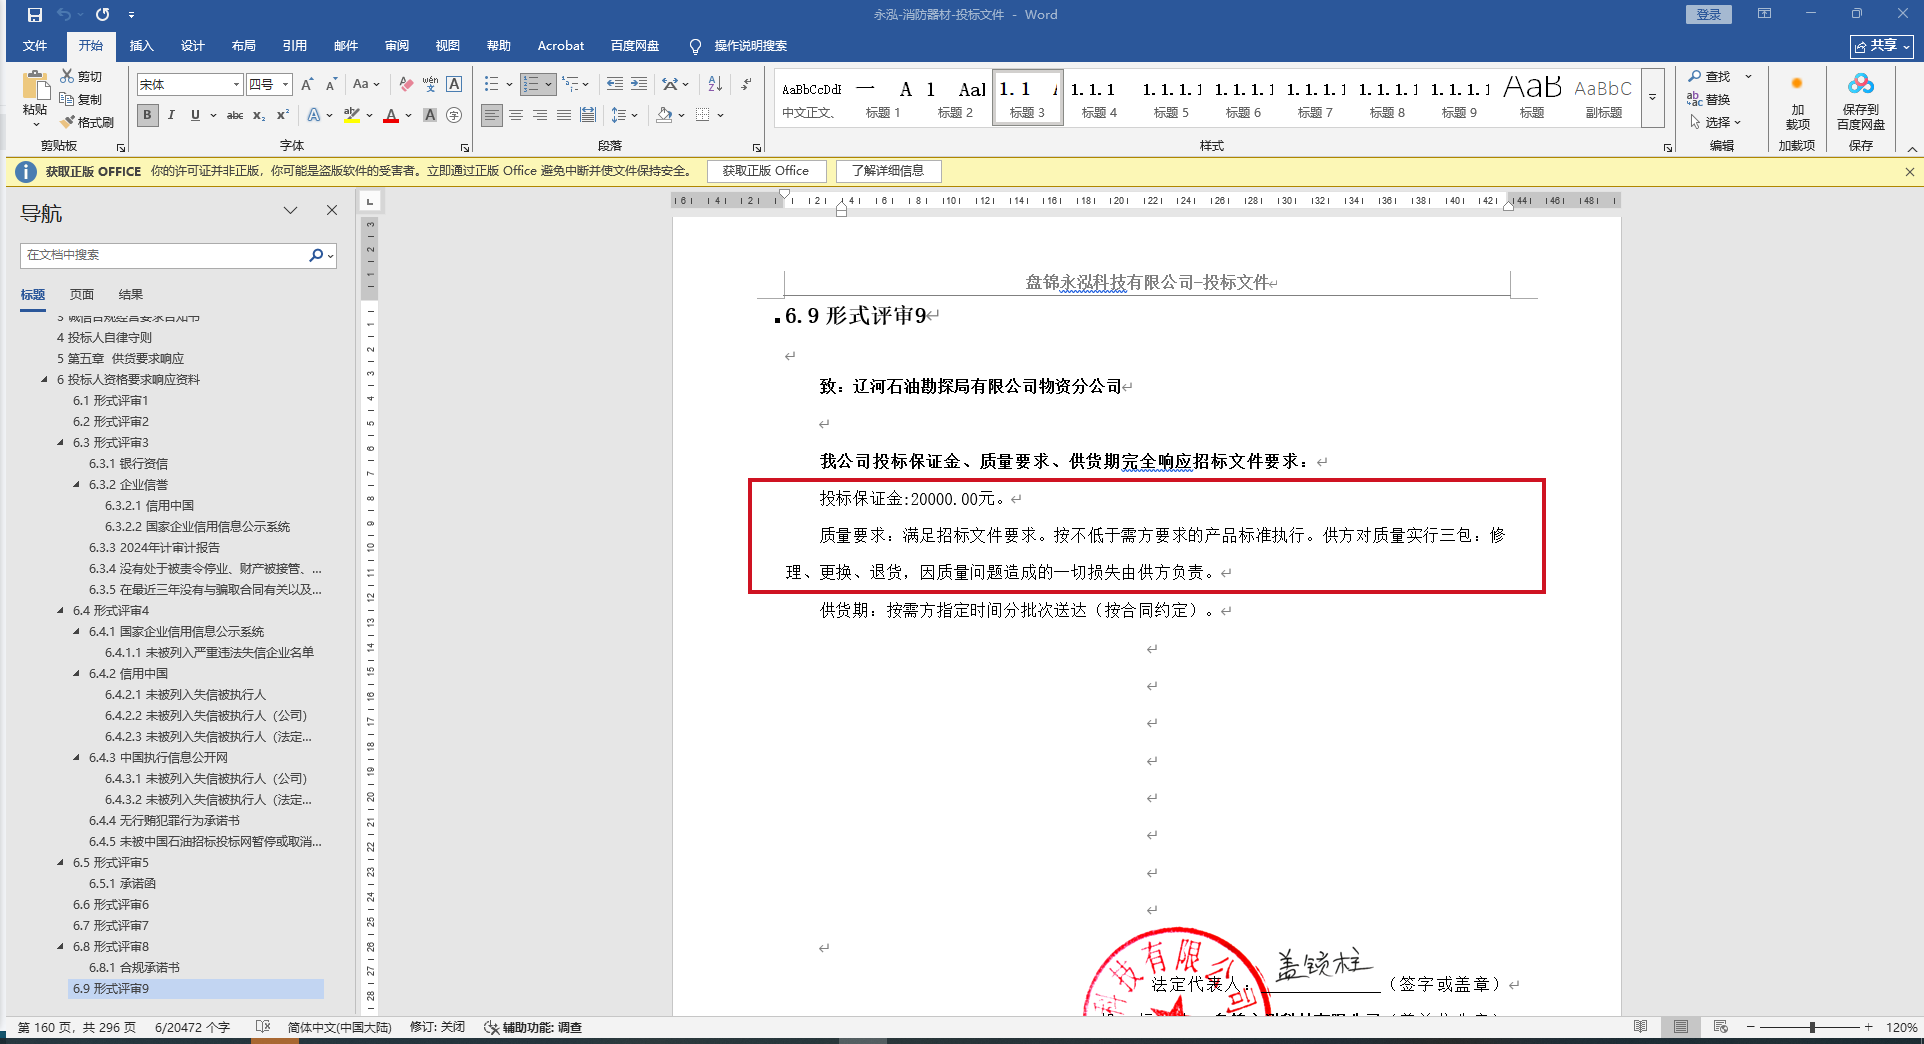1924x1044 pixels.
Task: Click the Format Painter brush
Action: [x=68, y=122]
